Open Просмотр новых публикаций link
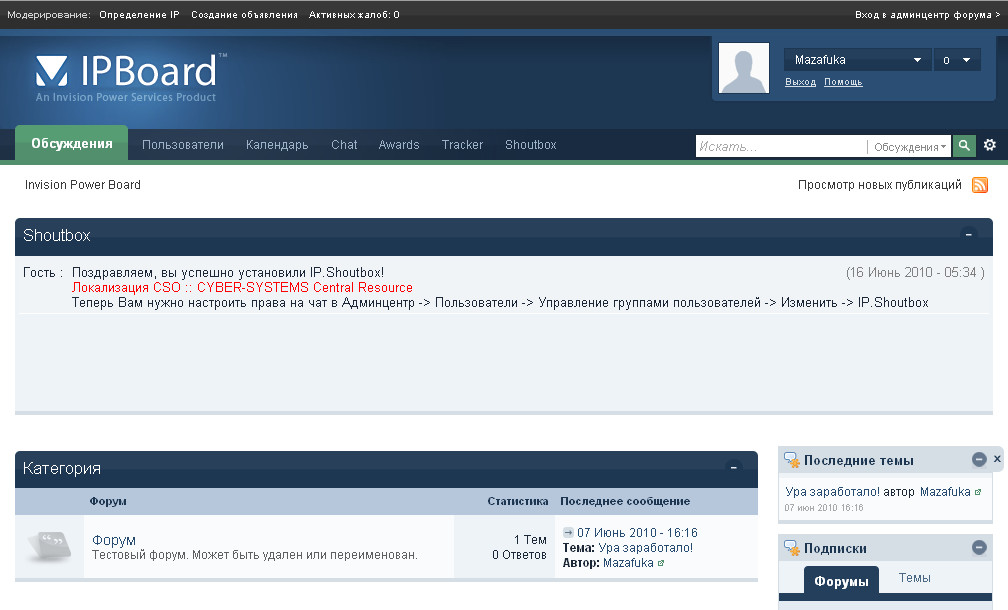The height and width of the screenshot is (610, 1008). 879,184
